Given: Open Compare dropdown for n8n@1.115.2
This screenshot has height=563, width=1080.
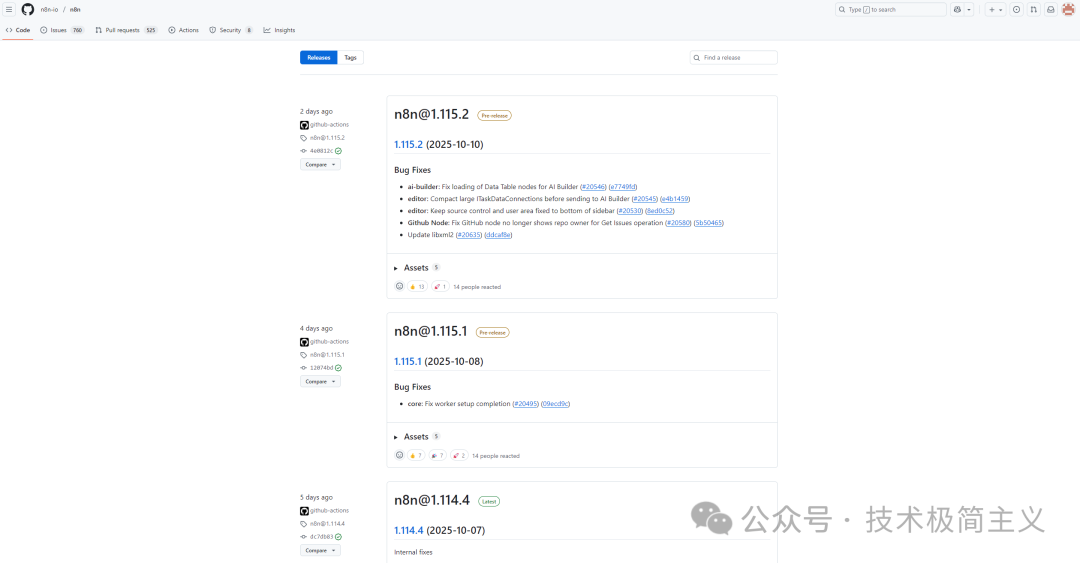Looking at the screenshot, I should [320, 165].
